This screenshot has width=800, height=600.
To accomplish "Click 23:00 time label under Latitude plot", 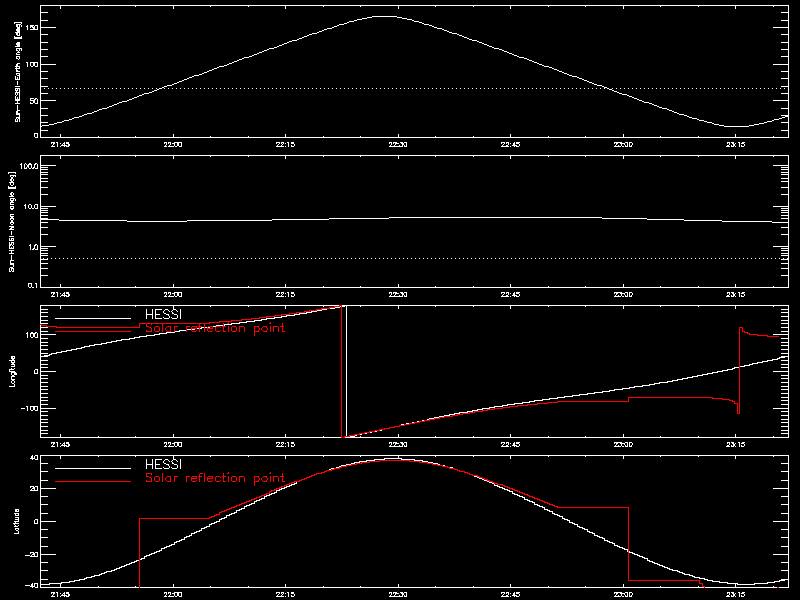I will (623, 594).
